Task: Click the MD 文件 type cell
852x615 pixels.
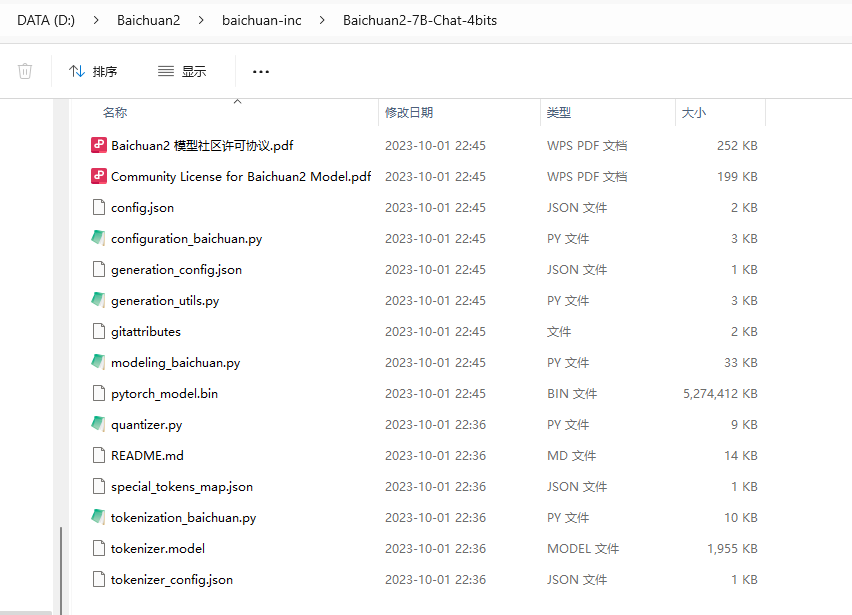Action: click(571, 455)
